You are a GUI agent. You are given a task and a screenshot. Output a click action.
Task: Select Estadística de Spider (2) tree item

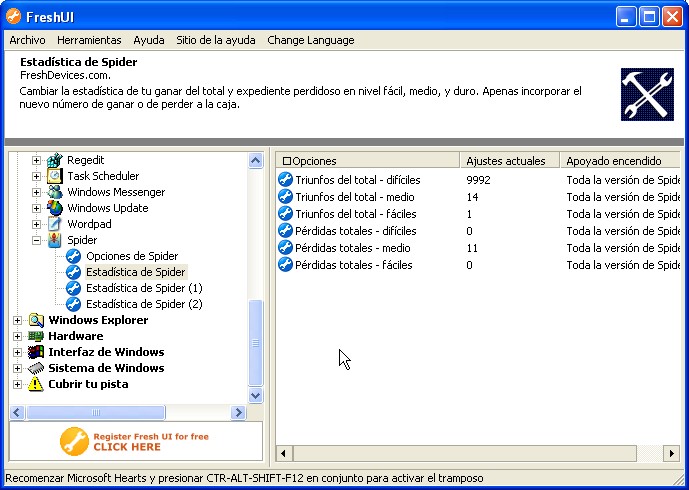[x=144, y=304]
